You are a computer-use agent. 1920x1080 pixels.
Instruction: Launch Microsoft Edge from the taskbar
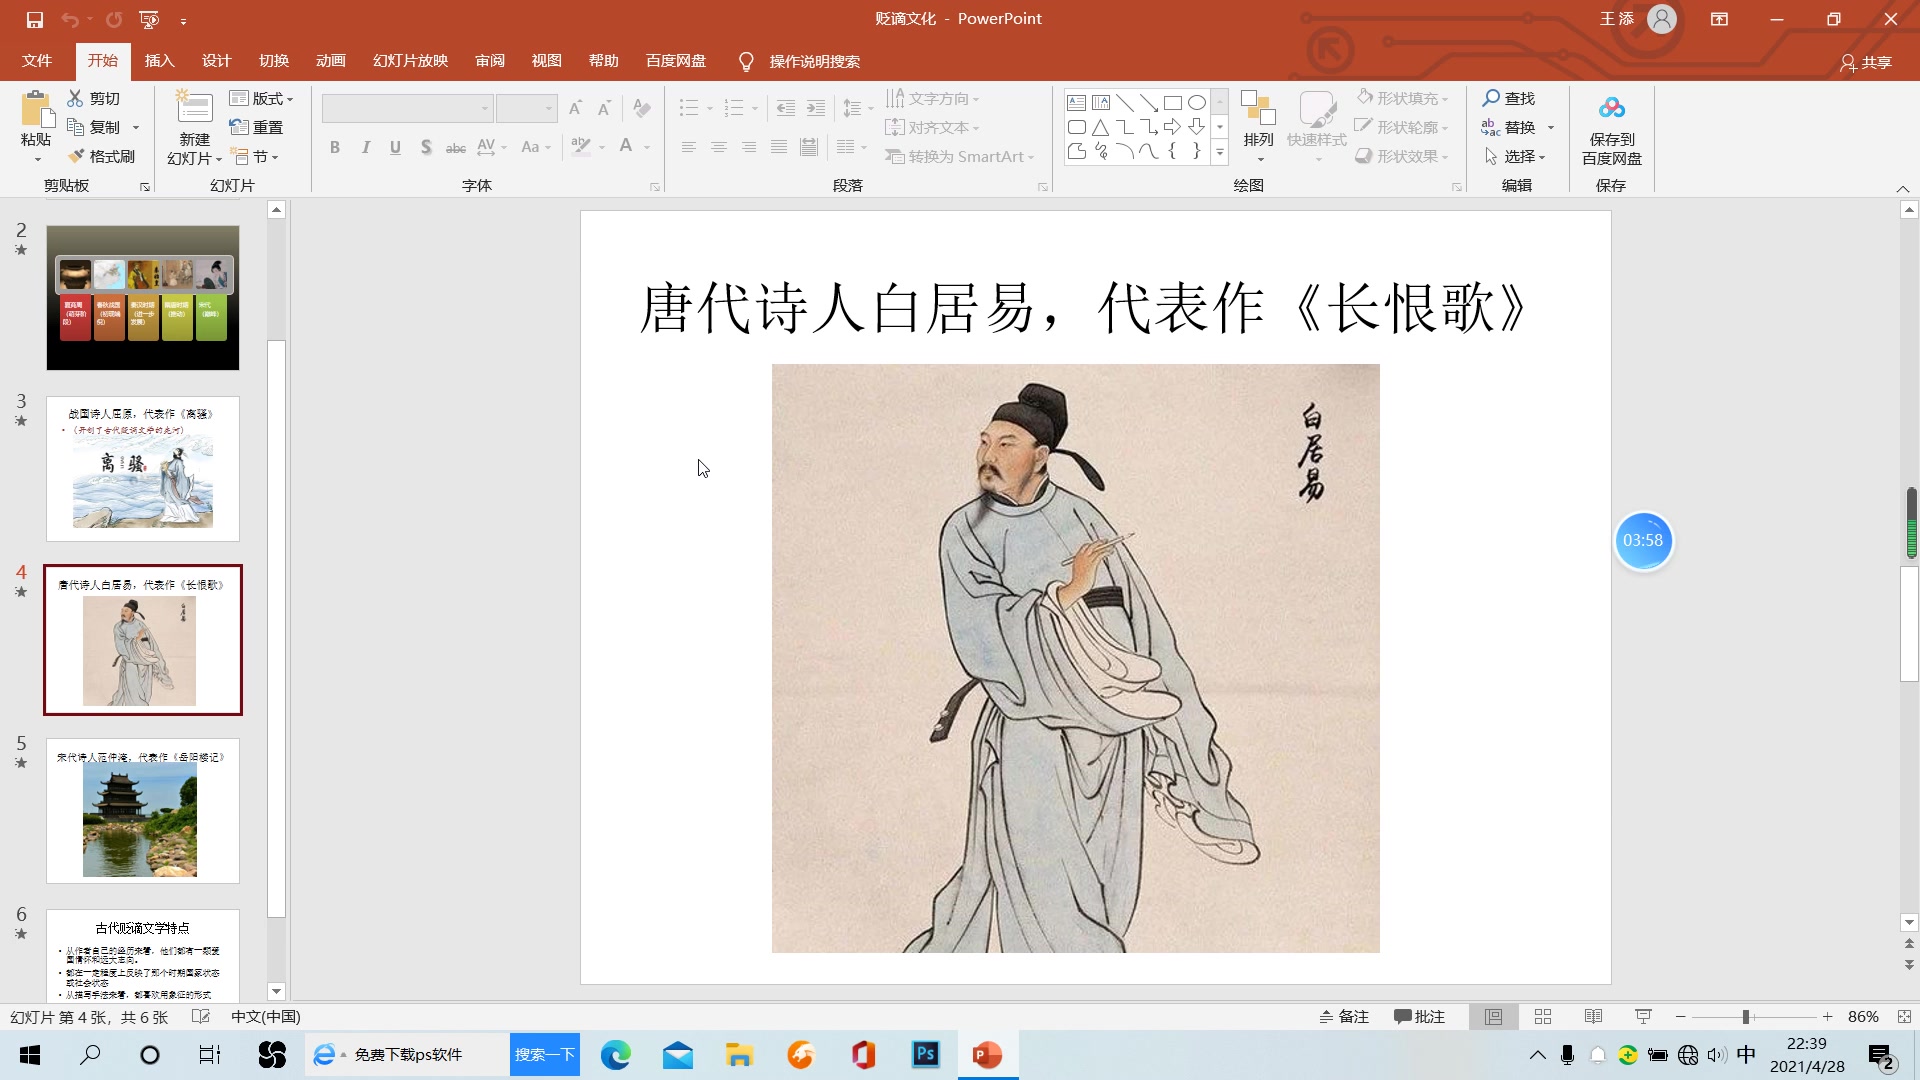click(x=616, y=1054)
